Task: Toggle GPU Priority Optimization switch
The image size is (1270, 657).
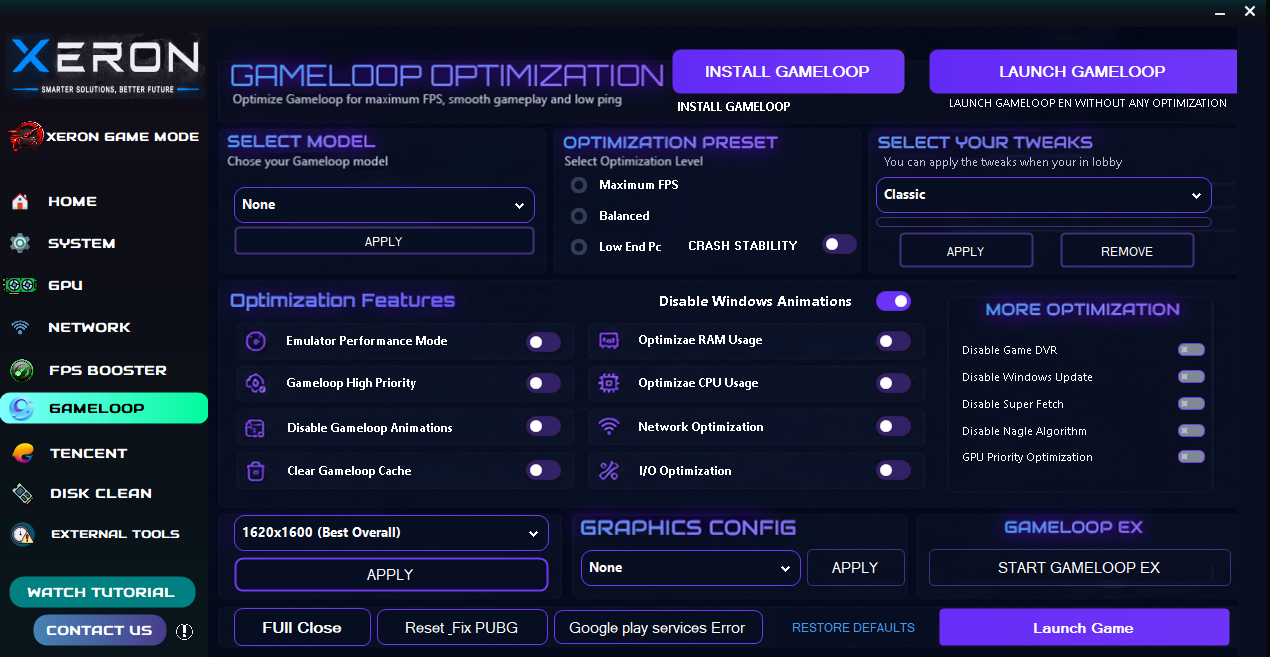Action: (x=1191, y=457)
